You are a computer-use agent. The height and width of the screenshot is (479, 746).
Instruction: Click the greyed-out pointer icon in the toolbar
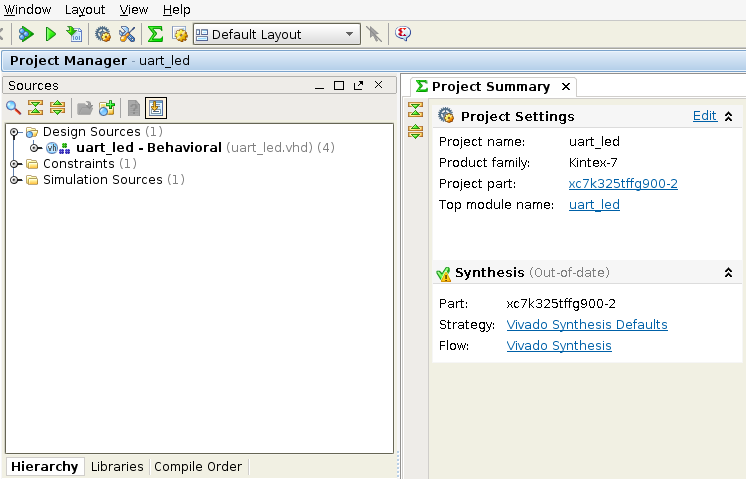pos(374,34)
